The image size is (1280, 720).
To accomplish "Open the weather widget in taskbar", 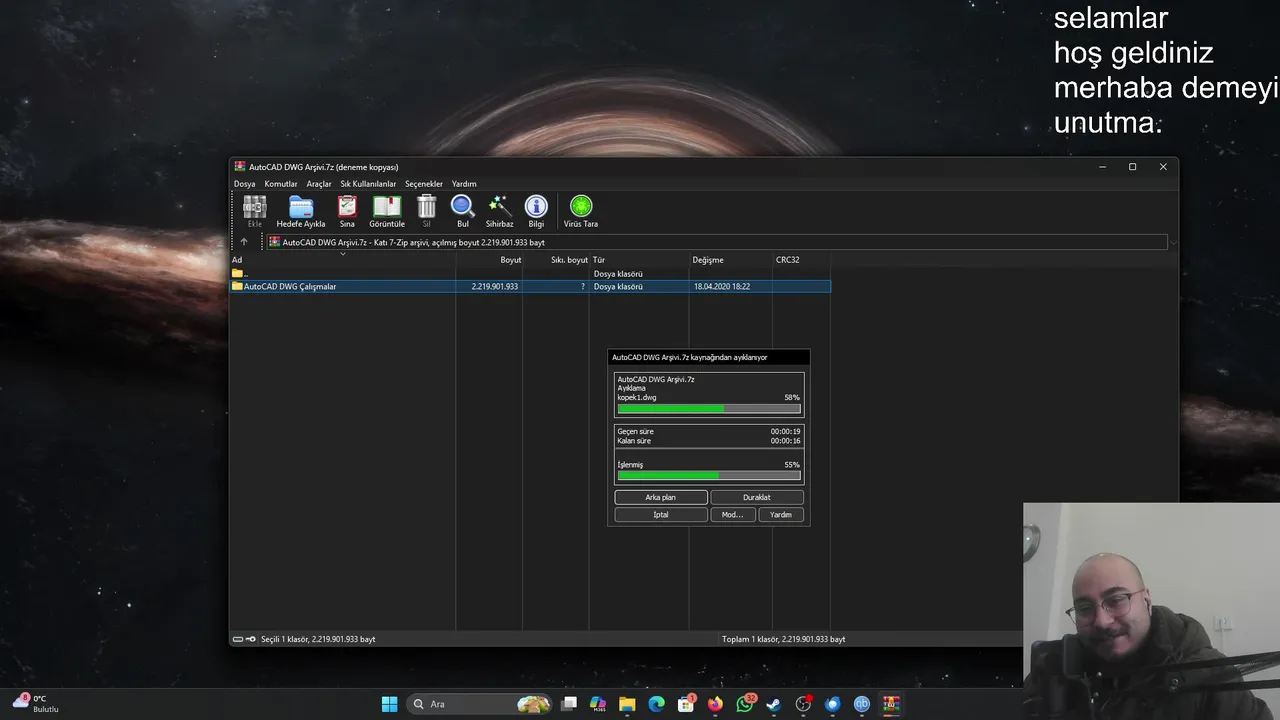I will click(x=37, y=703).
